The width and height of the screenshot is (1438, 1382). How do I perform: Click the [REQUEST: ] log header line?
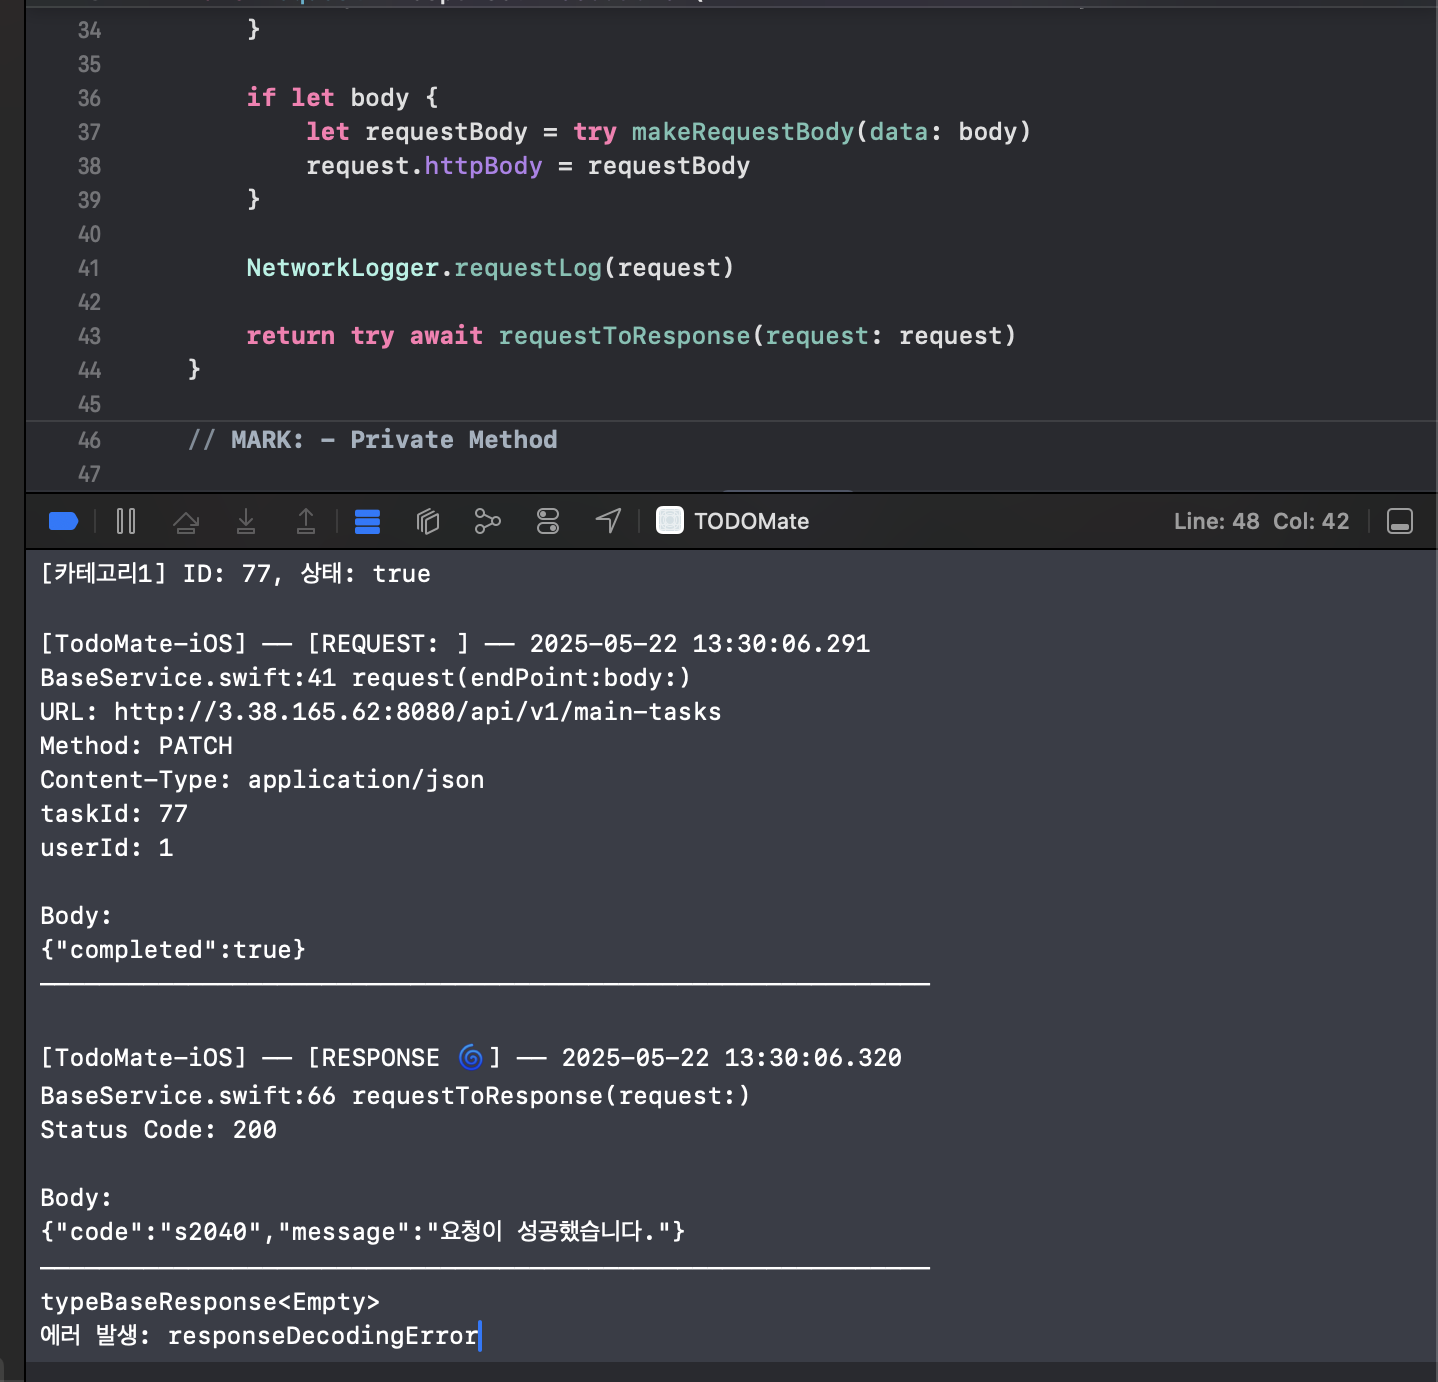pyautogui.click(x=455, y=644)
